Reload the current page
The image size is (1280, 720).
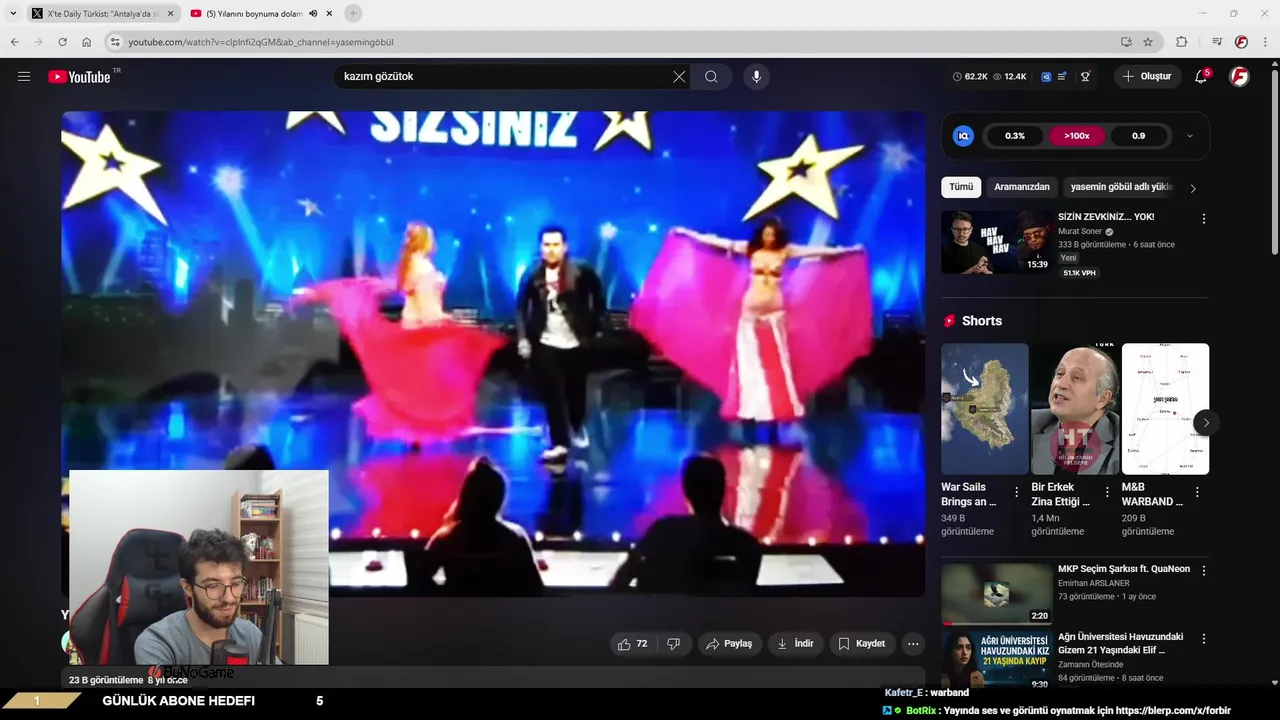pyautogui.click(x=62, y=42)
